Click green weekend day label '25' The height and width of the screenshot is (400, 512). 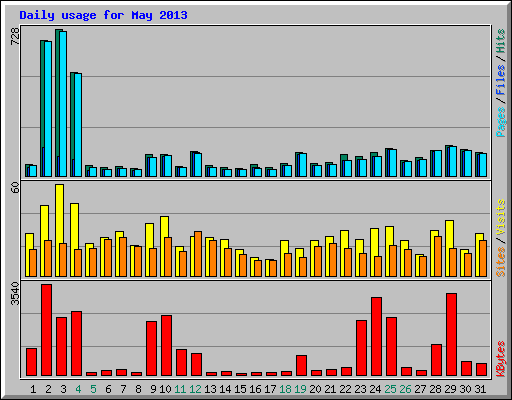tap(390, 389)
